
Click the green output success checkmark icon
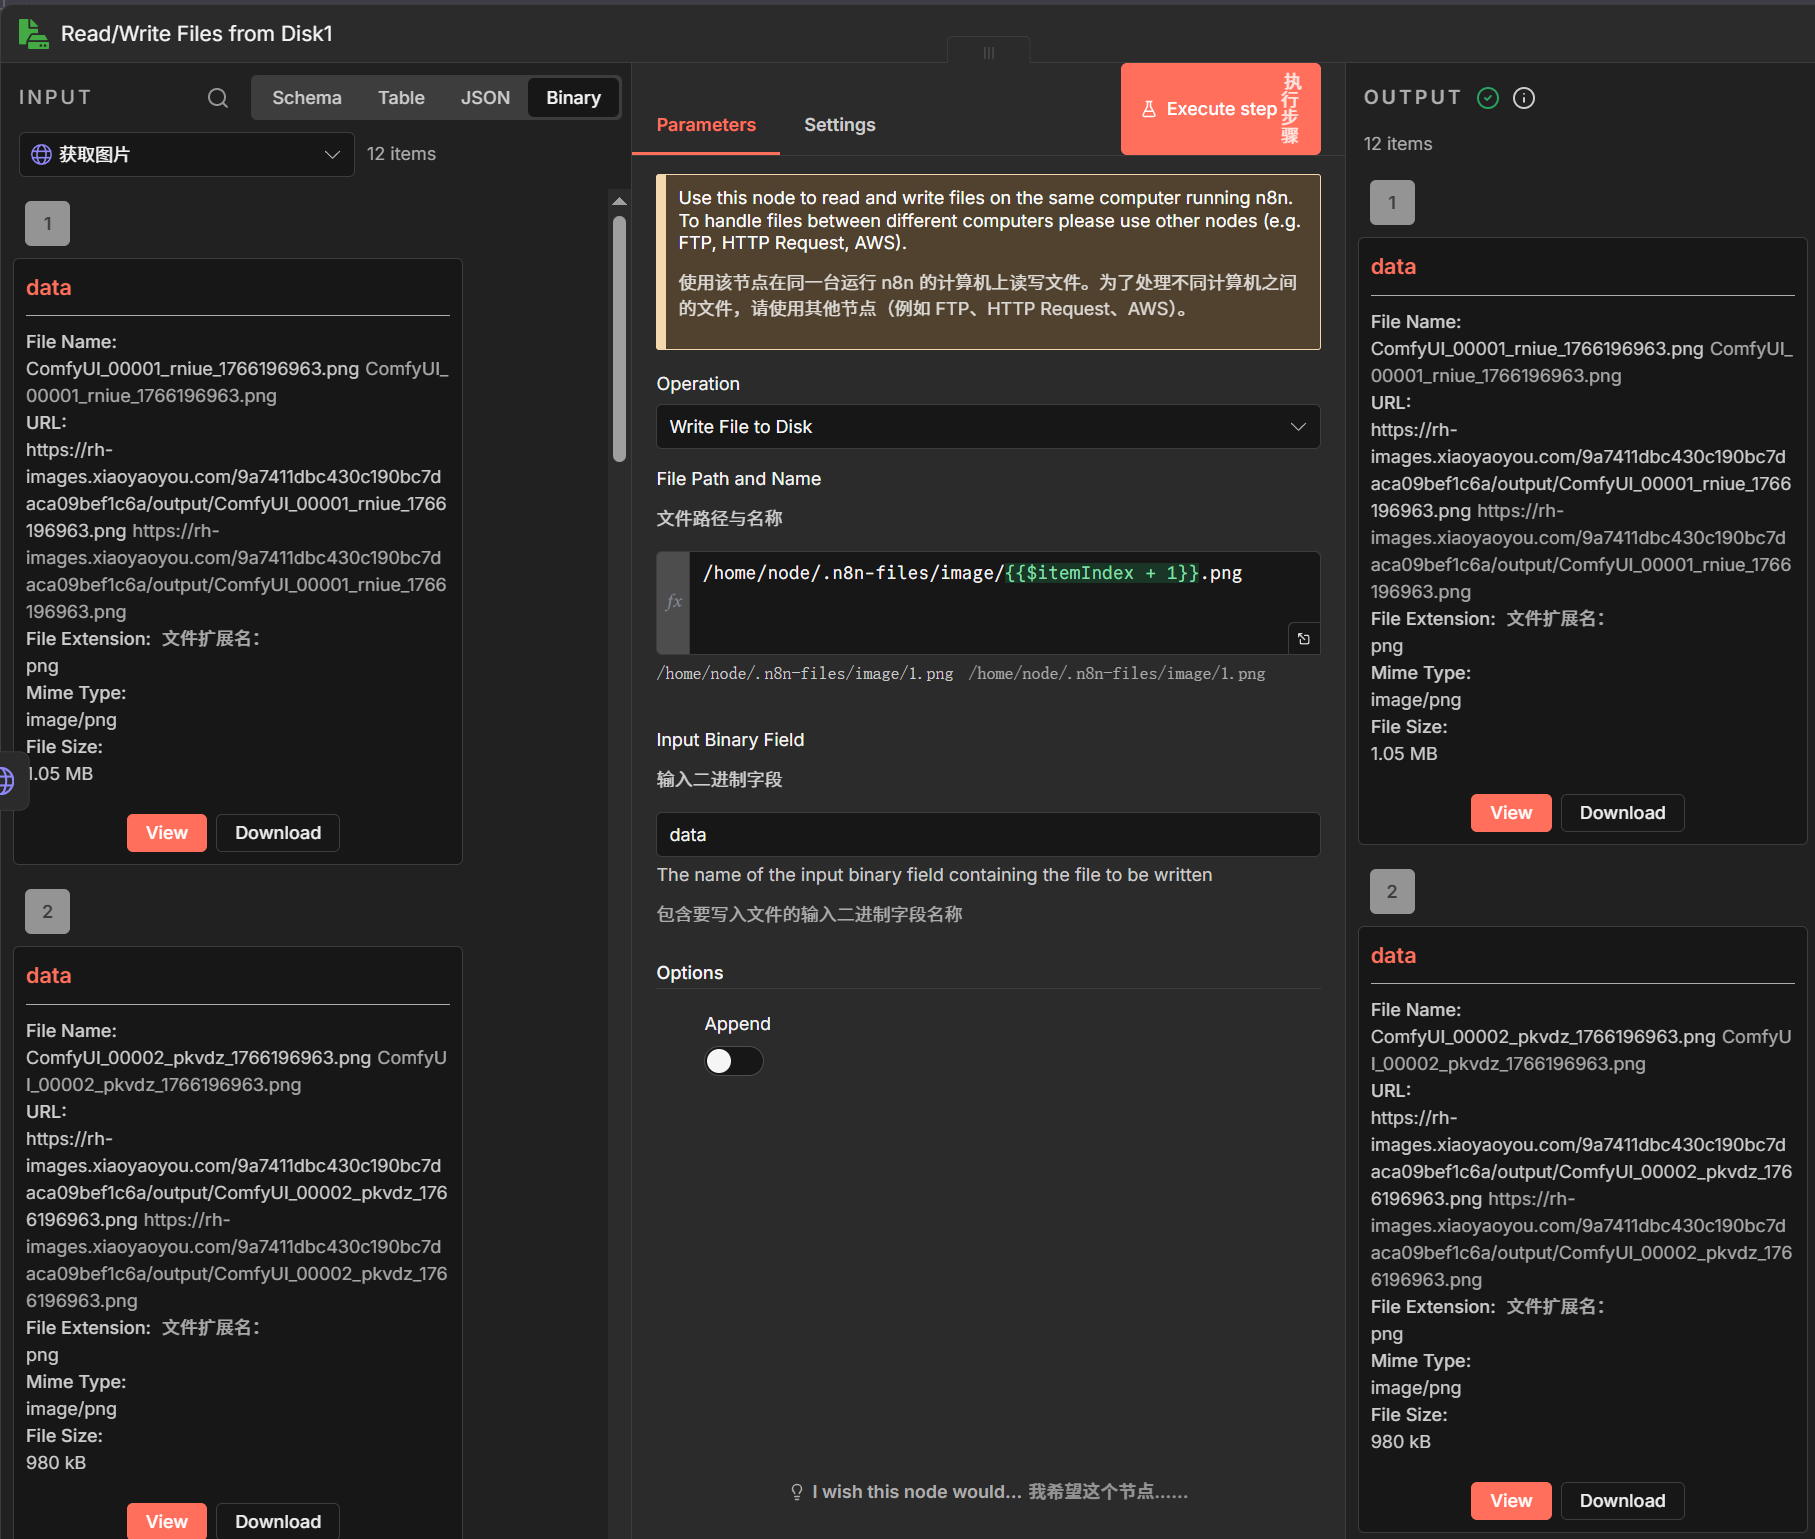1487,98
